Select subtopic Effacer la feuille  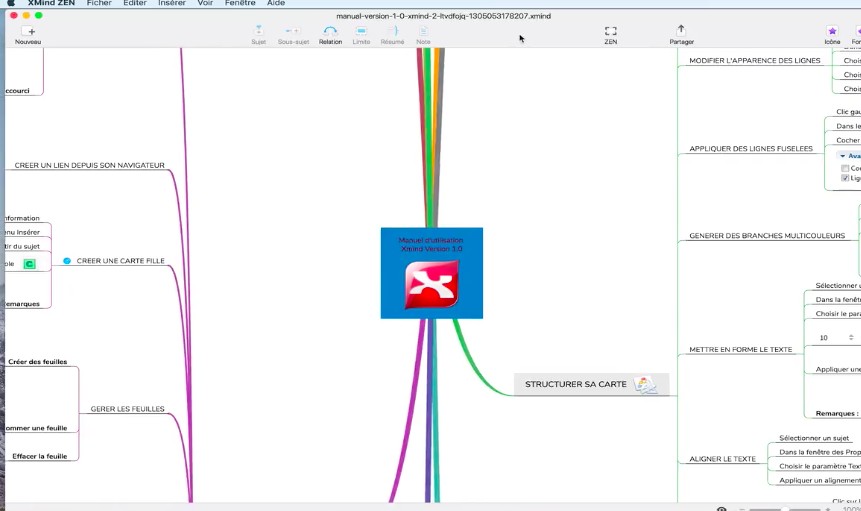40,456
